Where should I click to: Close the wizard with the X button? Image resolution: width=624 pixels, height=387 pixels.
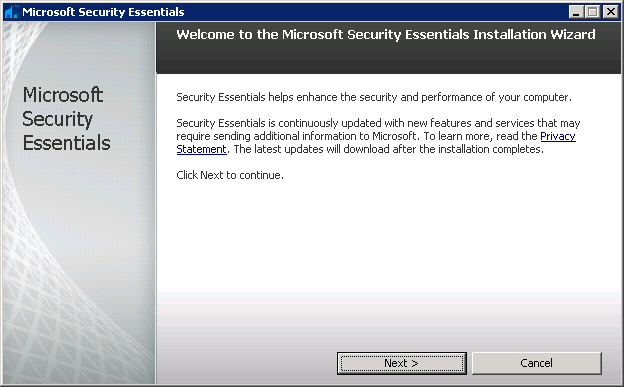[610, 12]
